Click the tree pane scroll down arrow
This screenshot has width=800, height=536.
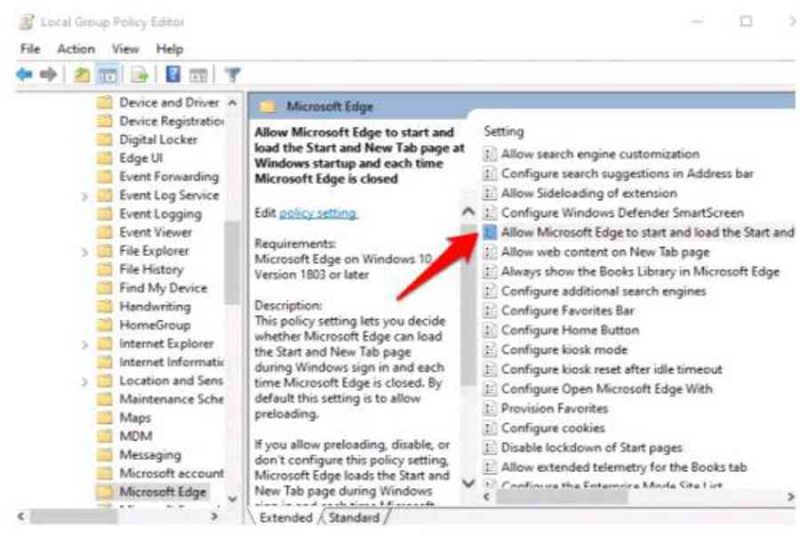point(232,499)
